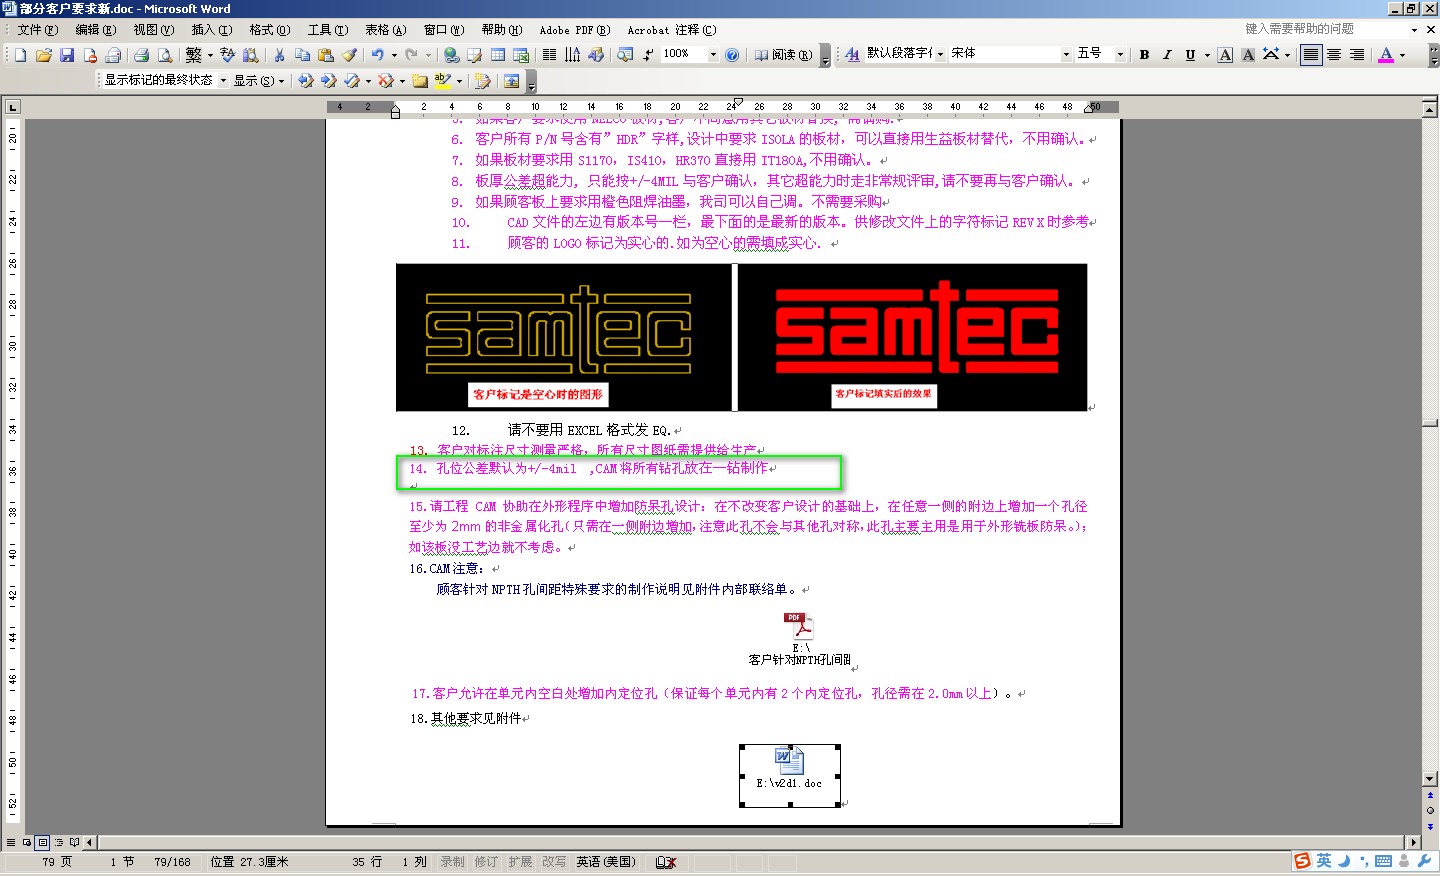
Task: Click Sogou input method tray icon
Action: click(1302, 861)
